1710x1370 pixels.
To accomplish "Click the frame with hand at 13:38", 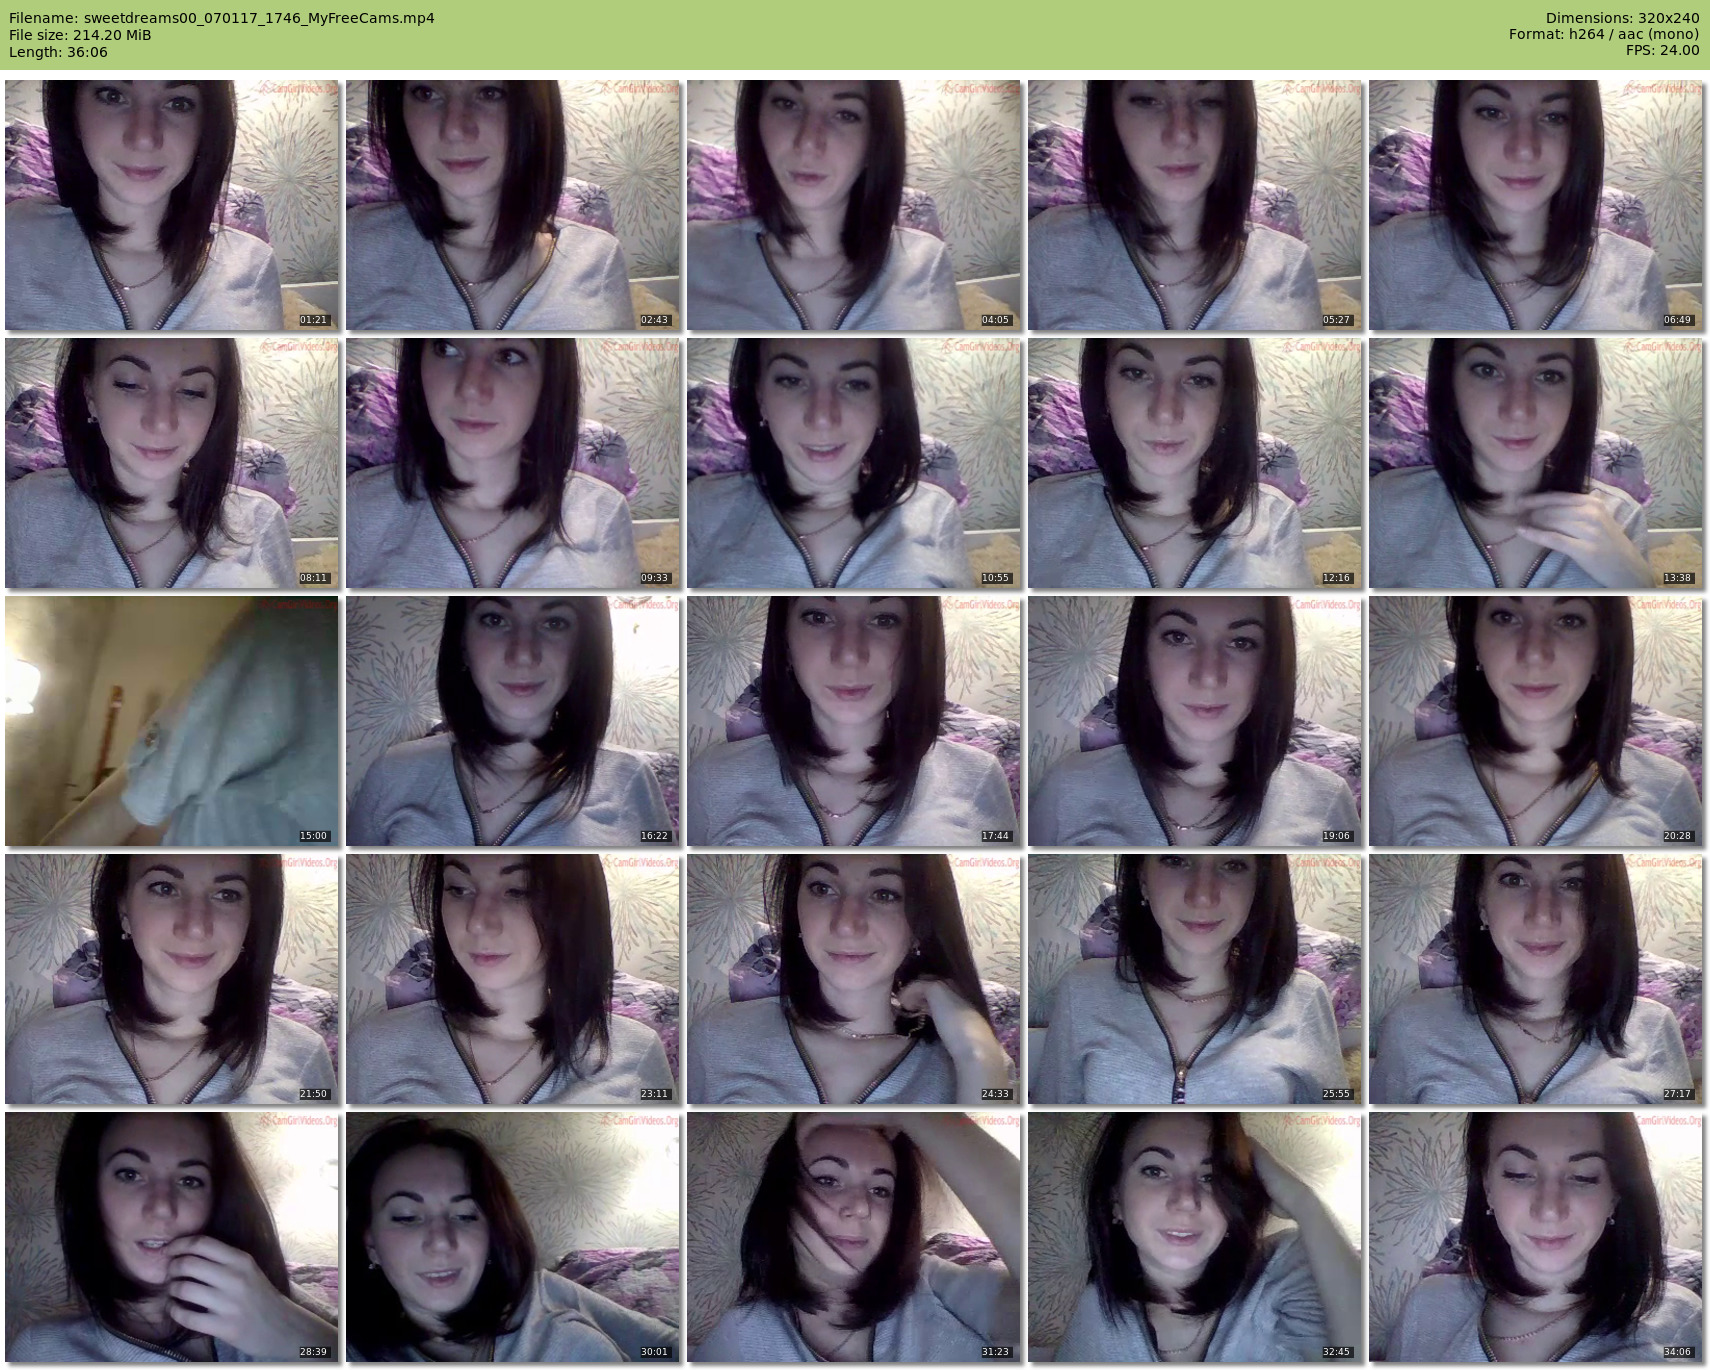I will click(1535, 463).
